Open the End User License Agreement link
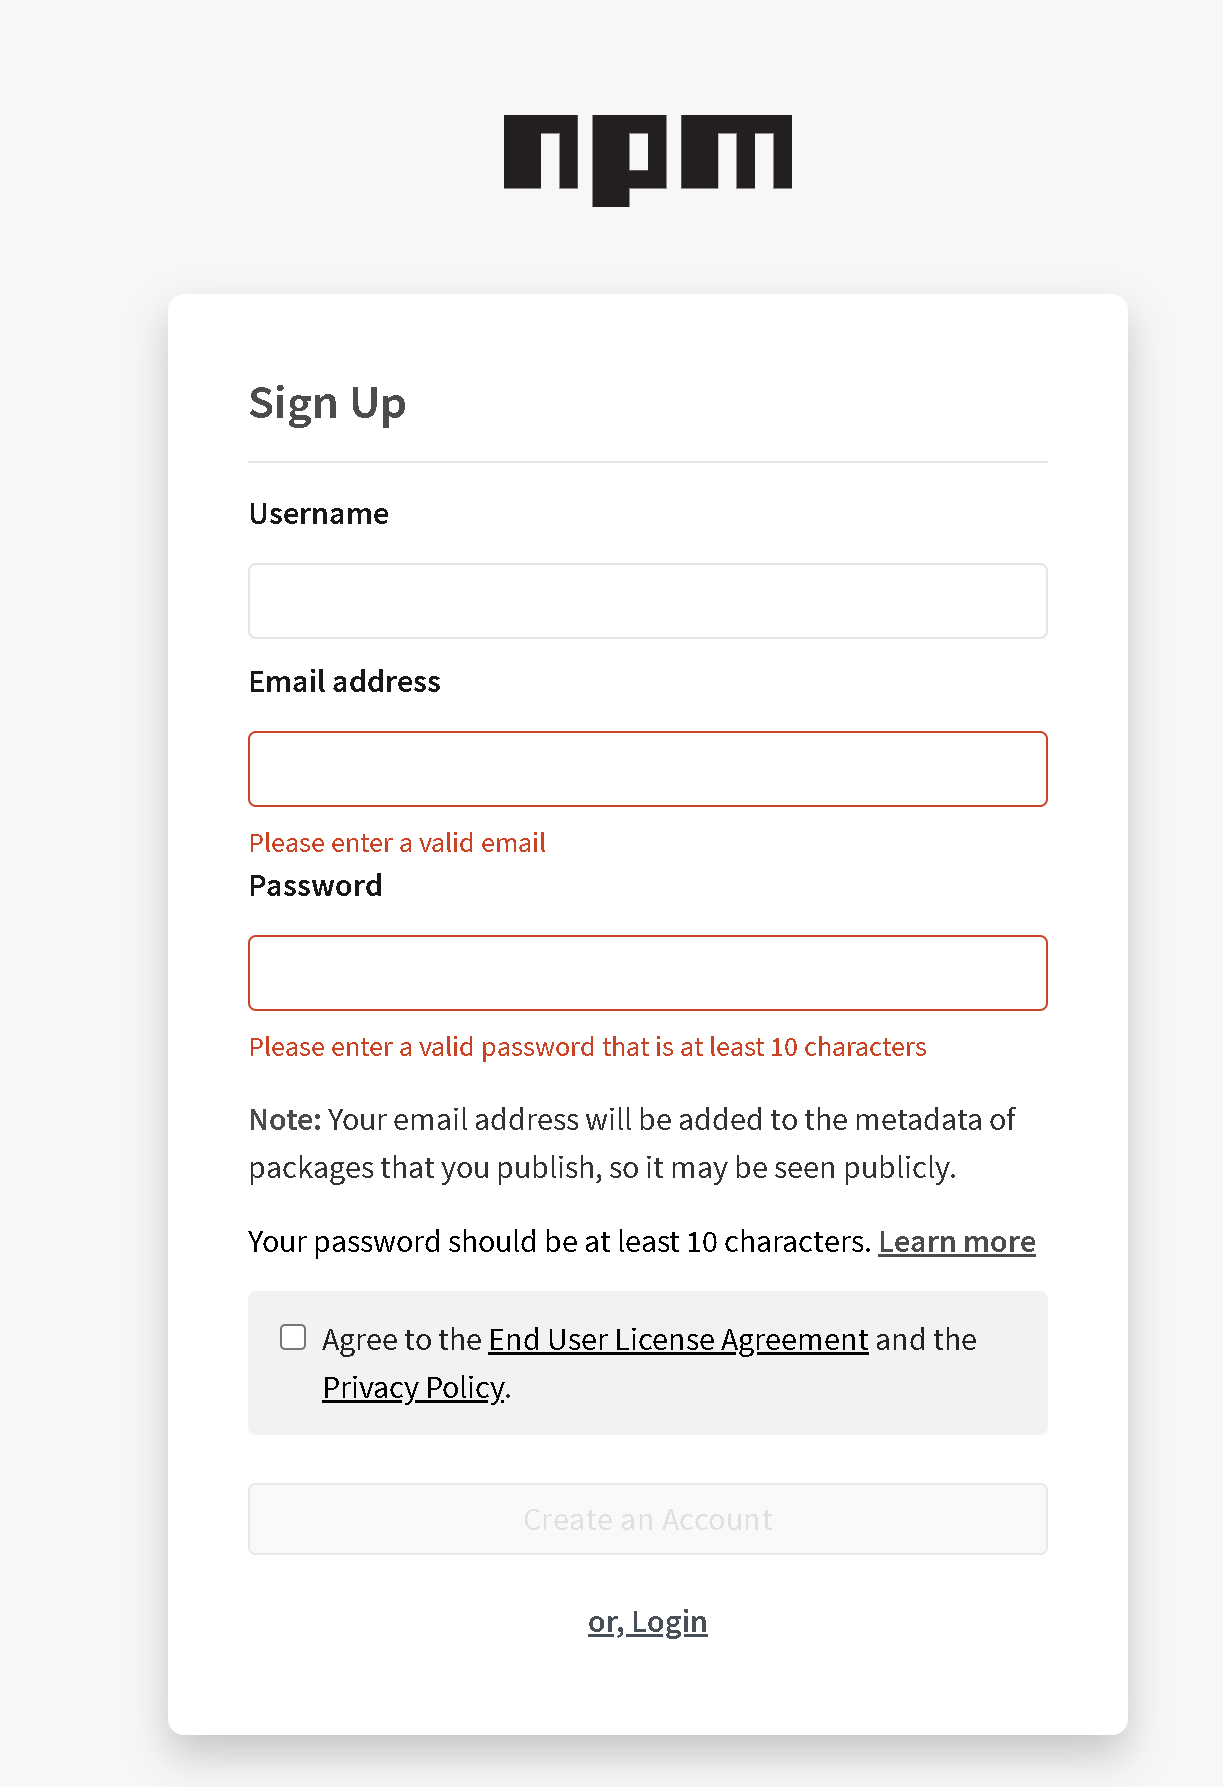The width and height of the screenshot is (1223, 1787). coord(678,1339)
